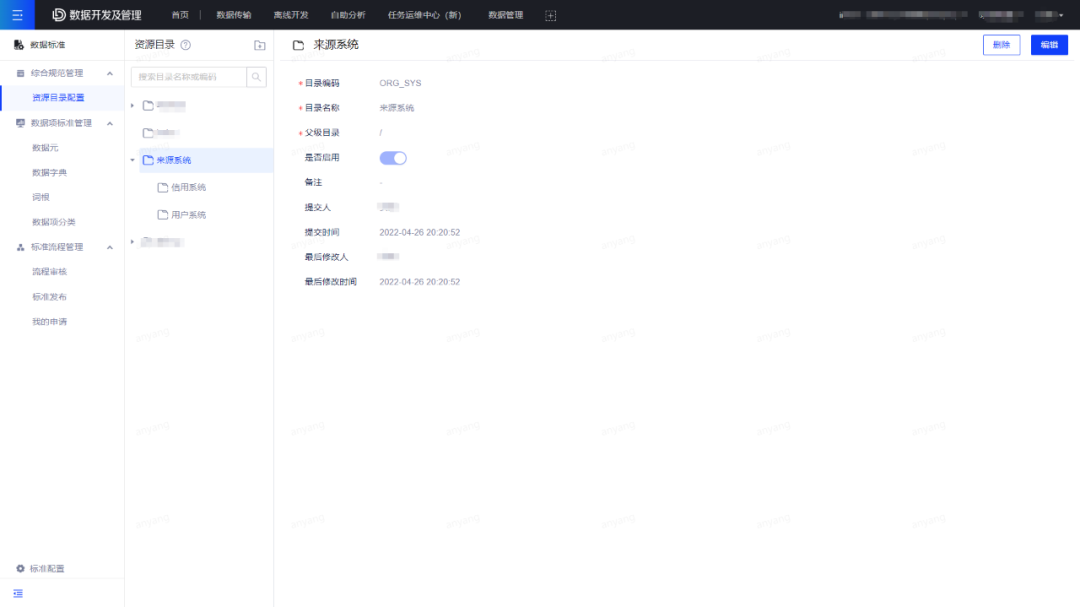Click the 编辑 button at top right
The width and height of the screenshot is (1080, 607).
click(x=1048, y=45)
